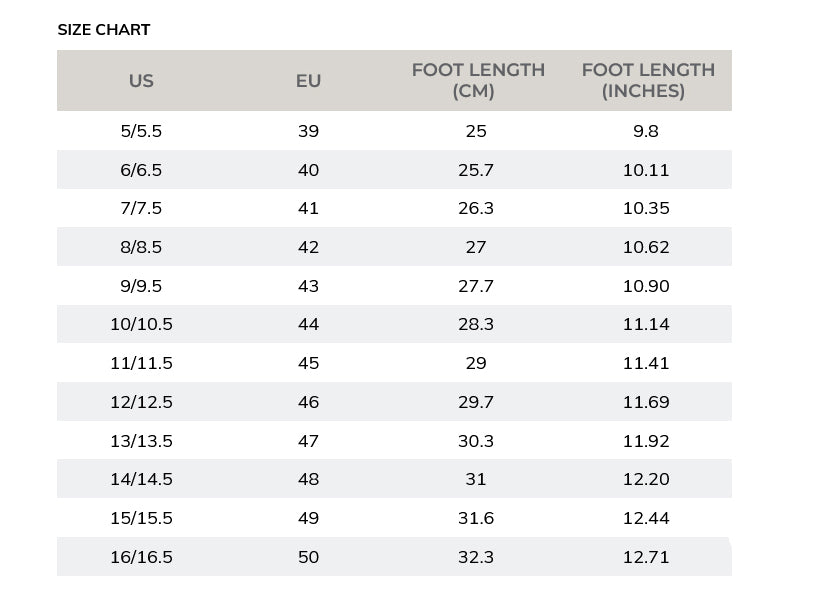This screenshot has height=615, width=819.
Task: Click EU size 39 cell
Action: point(308,131)
